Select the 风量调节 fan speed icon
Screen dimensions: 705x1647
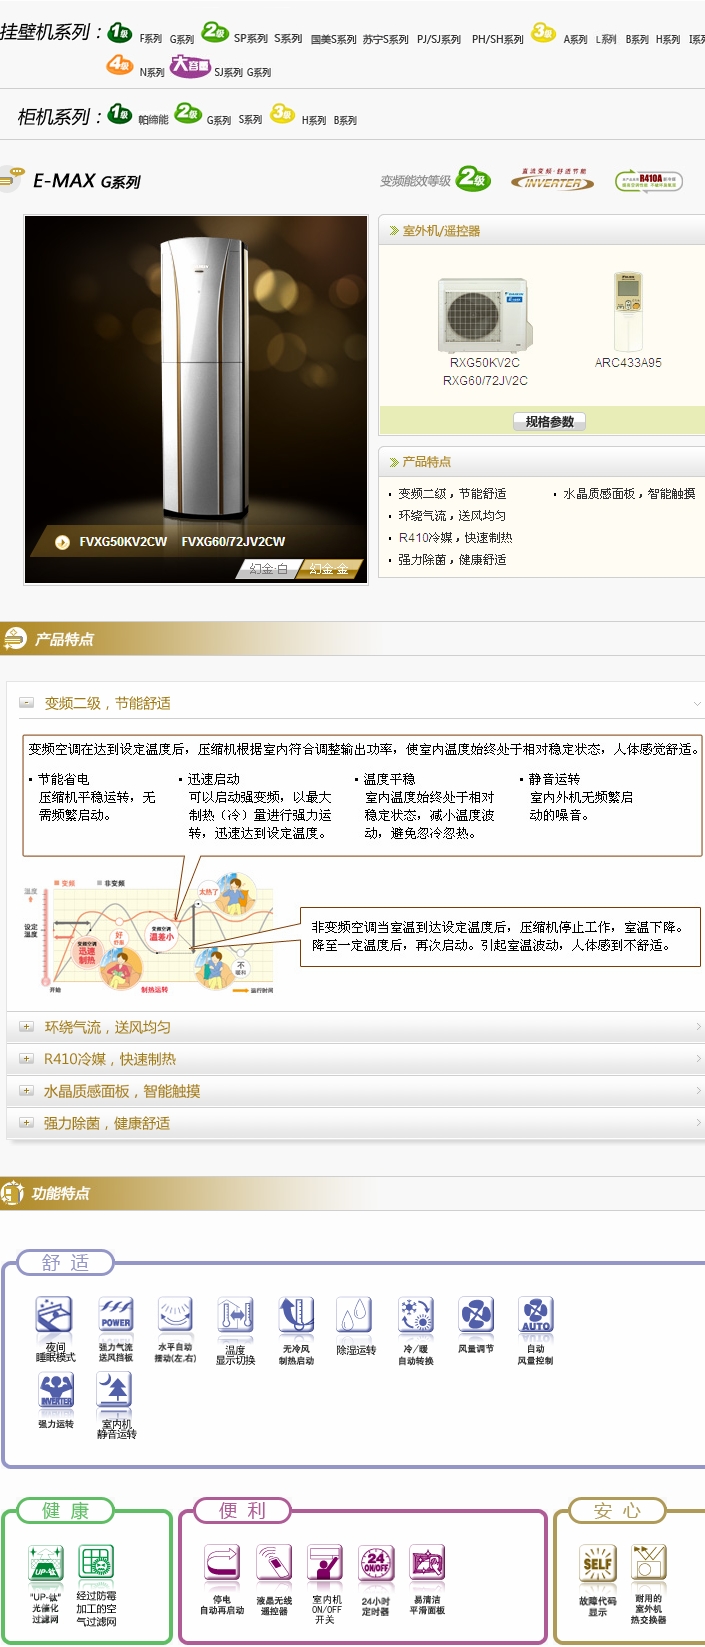point(475,1315)
